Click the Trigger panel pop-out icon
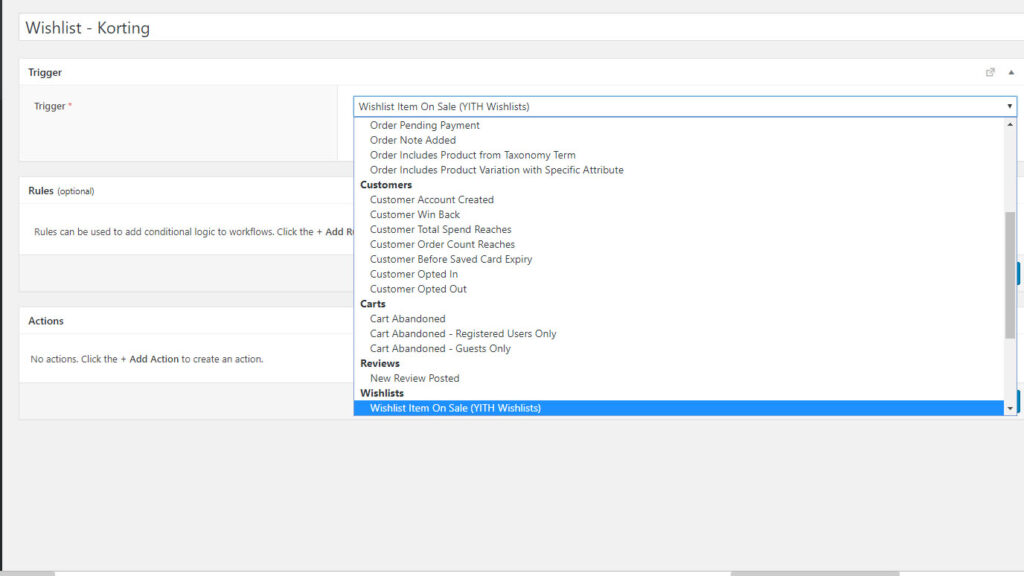Viewport: 1024px width, 576px height. click(x=990, y=72)
